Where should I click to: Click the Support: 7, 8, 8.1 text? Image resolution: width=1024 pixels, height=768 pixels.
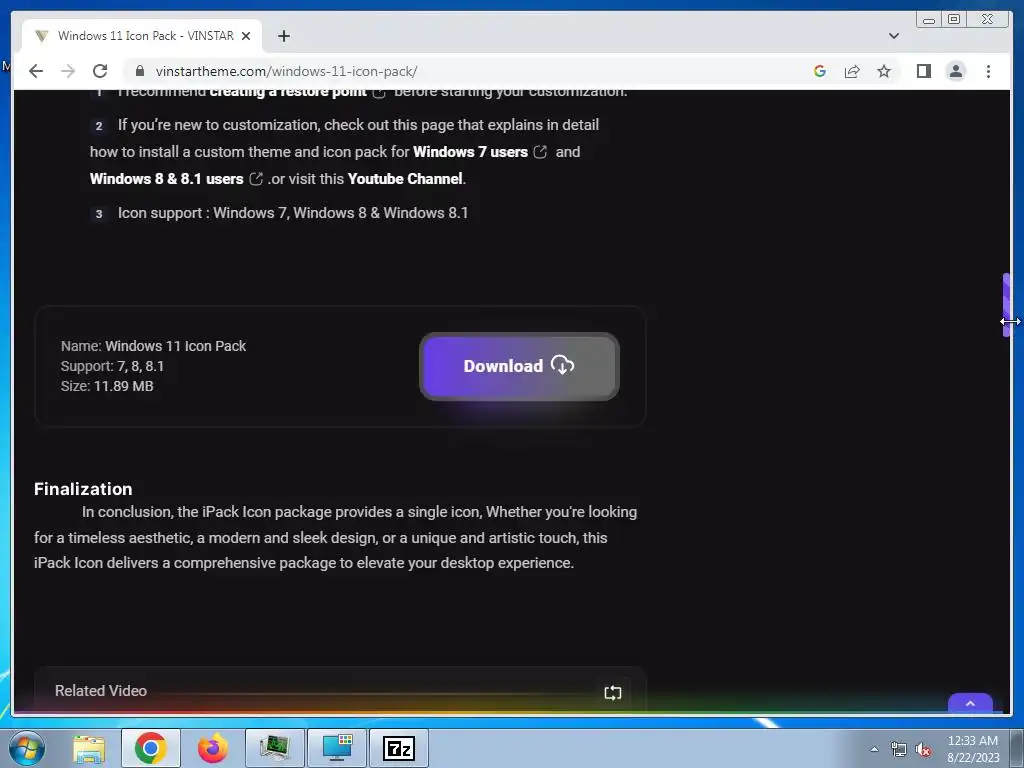click(112, 366)
